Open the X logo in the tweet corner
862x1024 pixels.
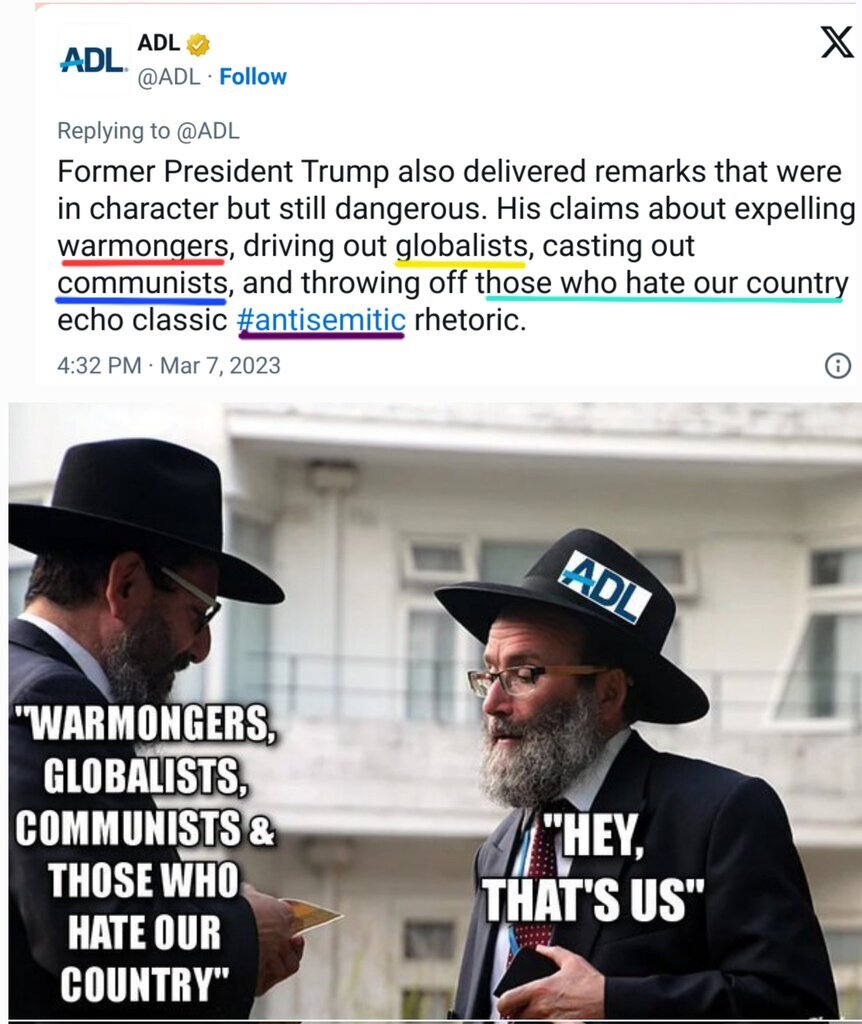coord(836,42)
